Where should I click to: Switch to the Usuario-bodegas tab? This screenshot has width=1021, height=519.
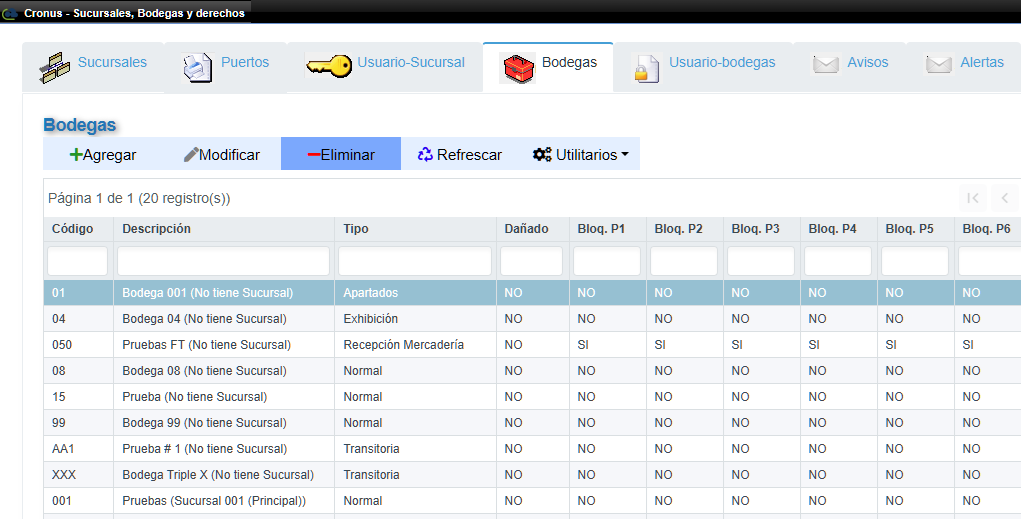pos(721,62)
